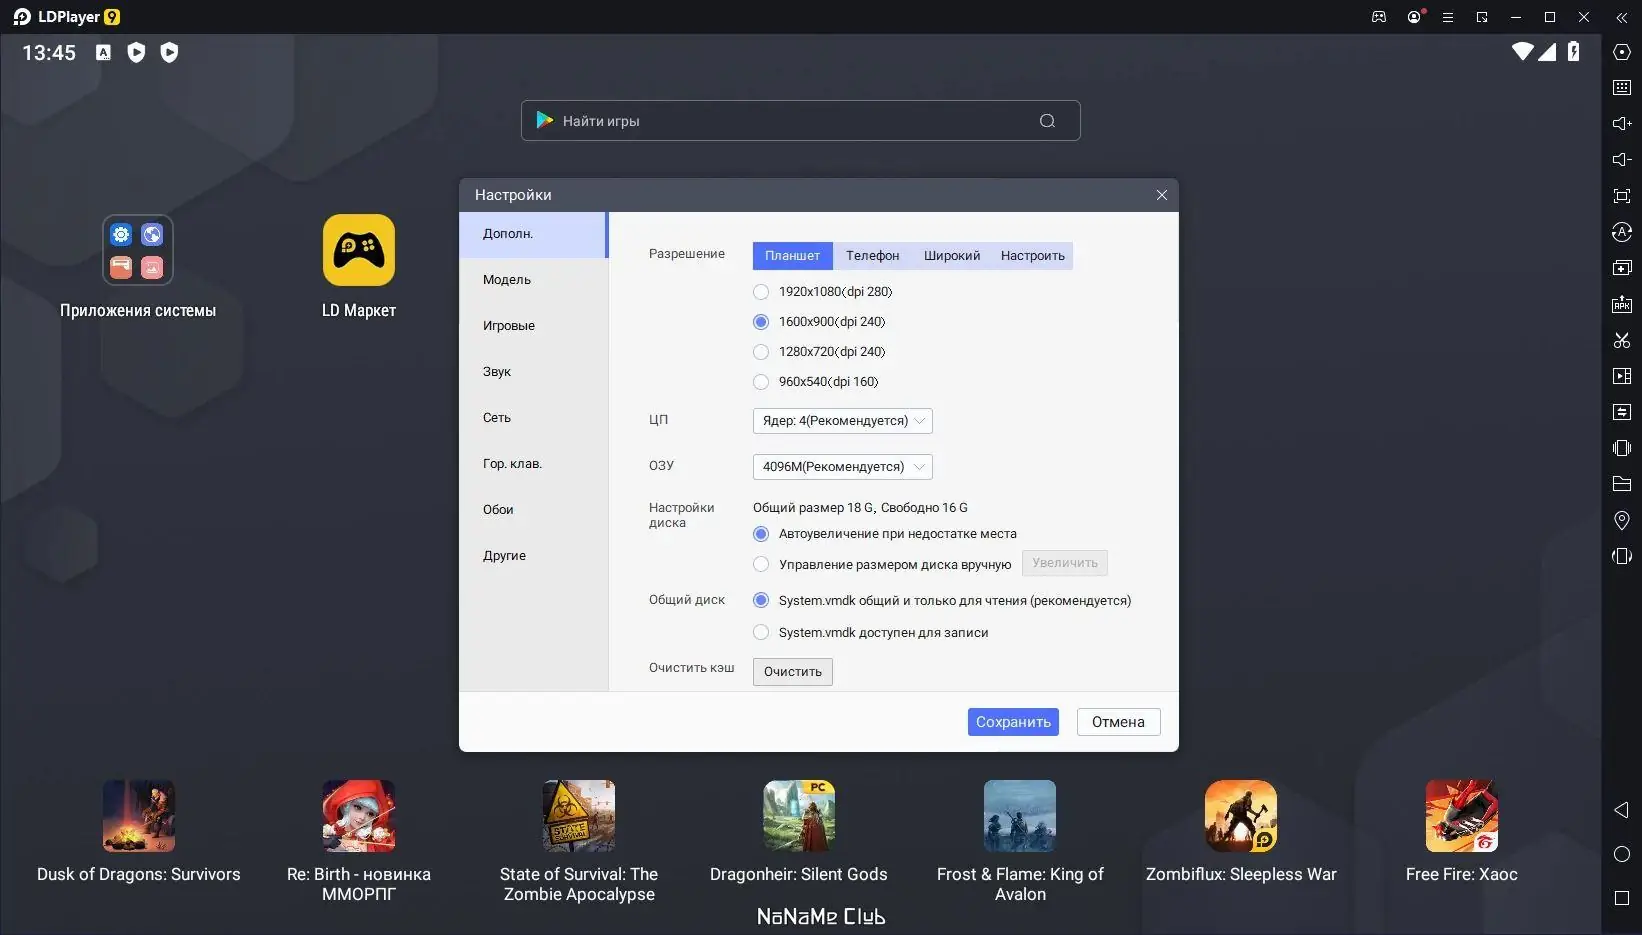The image size is (1642, 935).
Task: Open the shared folder icon in sidebar
Action: [x=1622, y=484]
